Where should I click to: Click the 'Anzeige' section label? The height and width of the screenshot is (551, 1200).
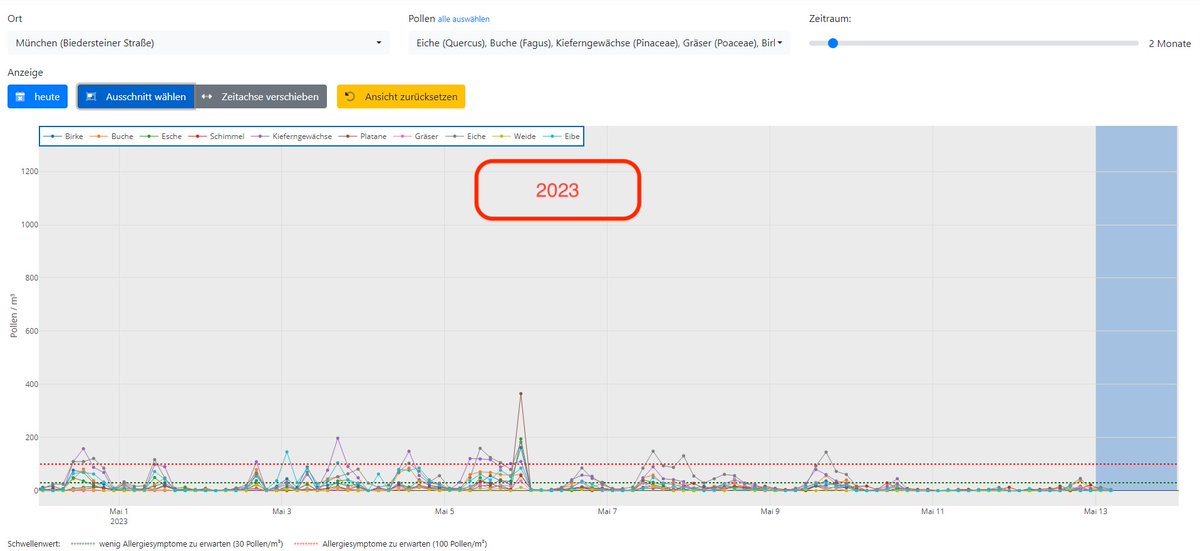pyautogui.click(x=25, y=72)
